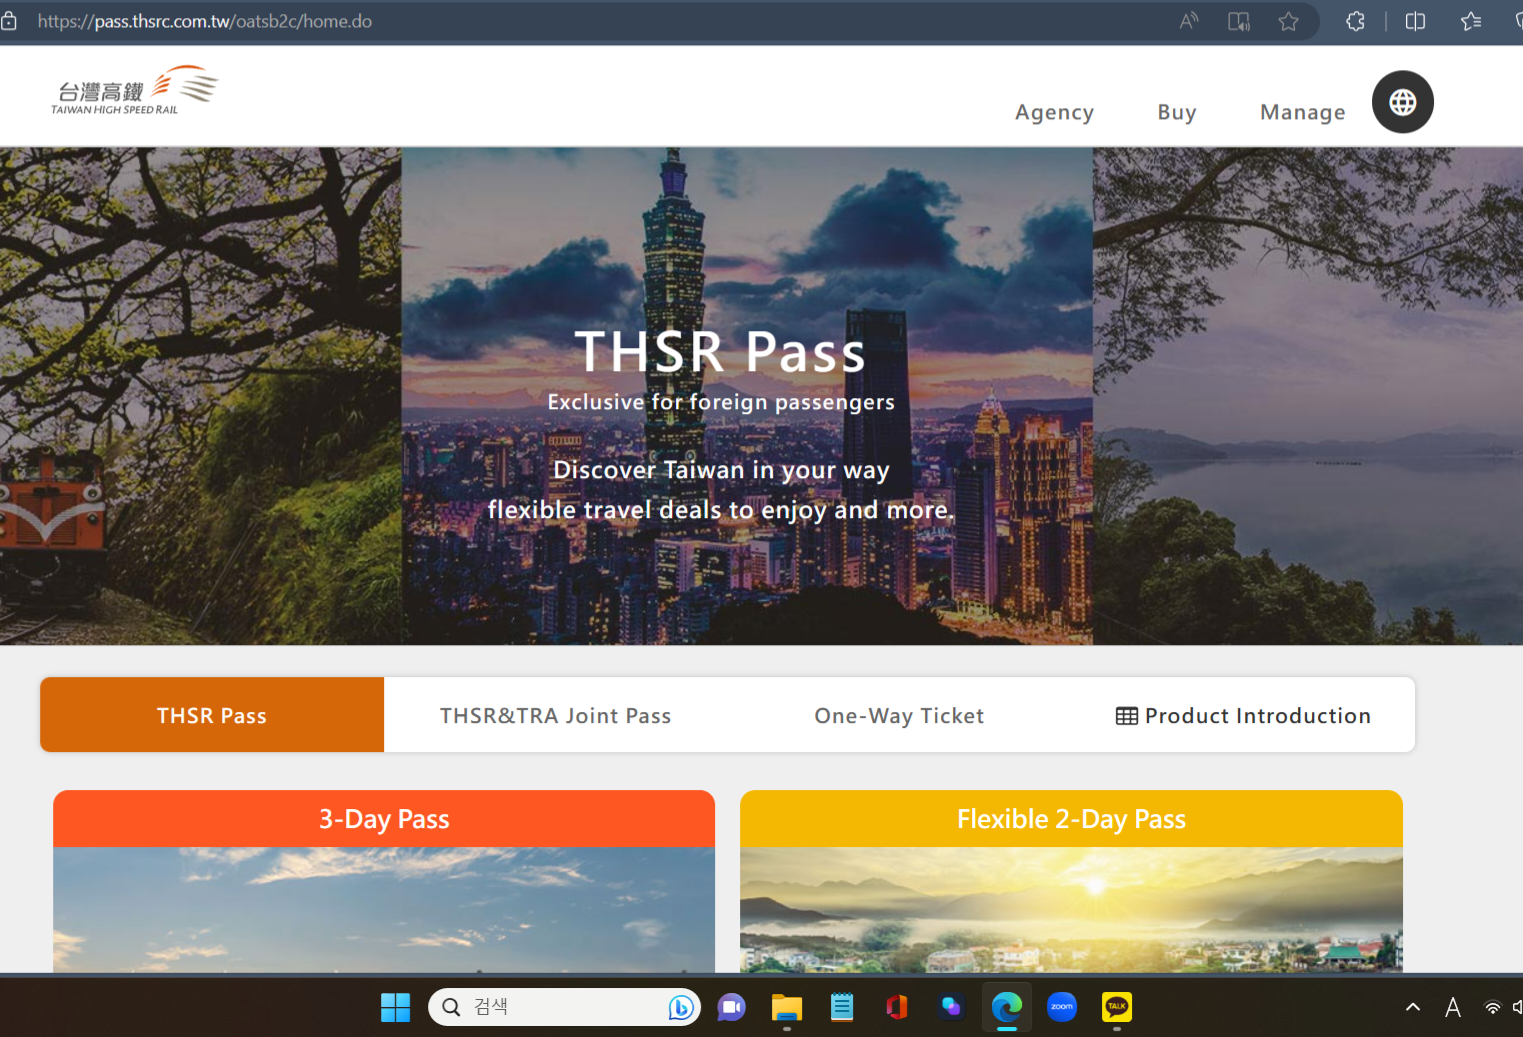Open the KakaoTalk taskbar icon
Image resolution: width=1523 pixels, height=1037 pixels.
point(1117,1007)
